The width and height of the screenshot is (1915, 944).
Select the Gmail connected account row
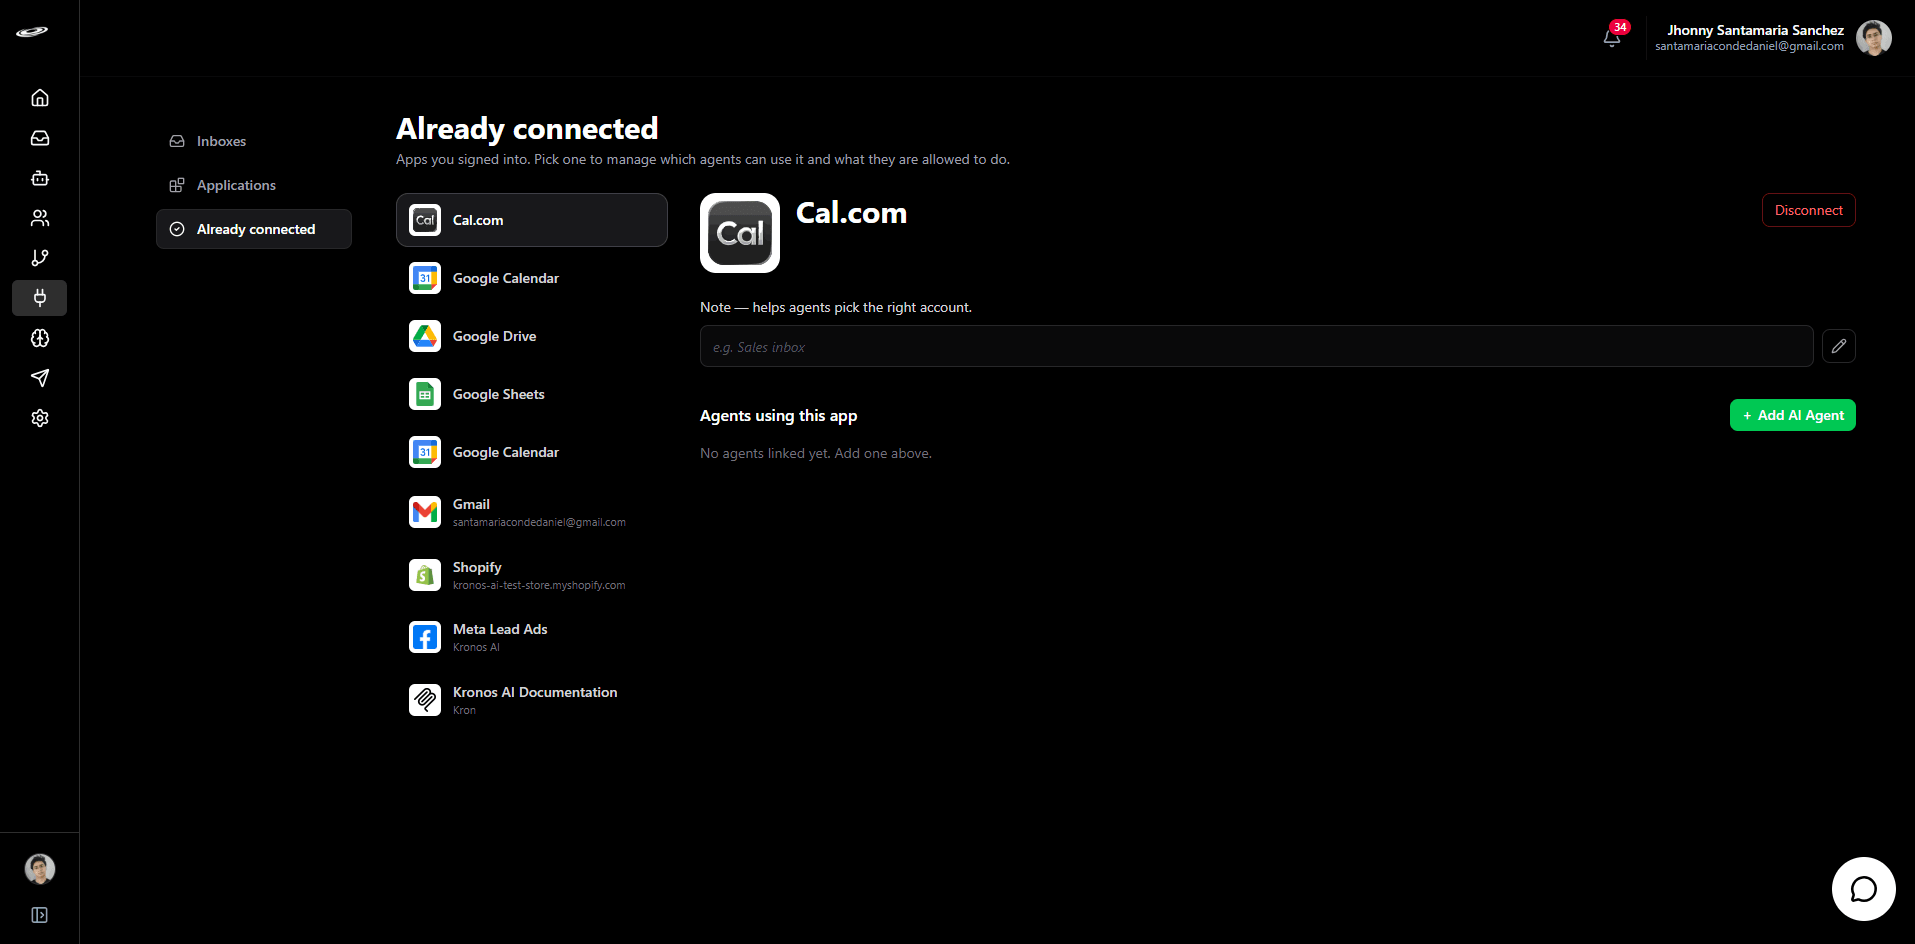532,512
